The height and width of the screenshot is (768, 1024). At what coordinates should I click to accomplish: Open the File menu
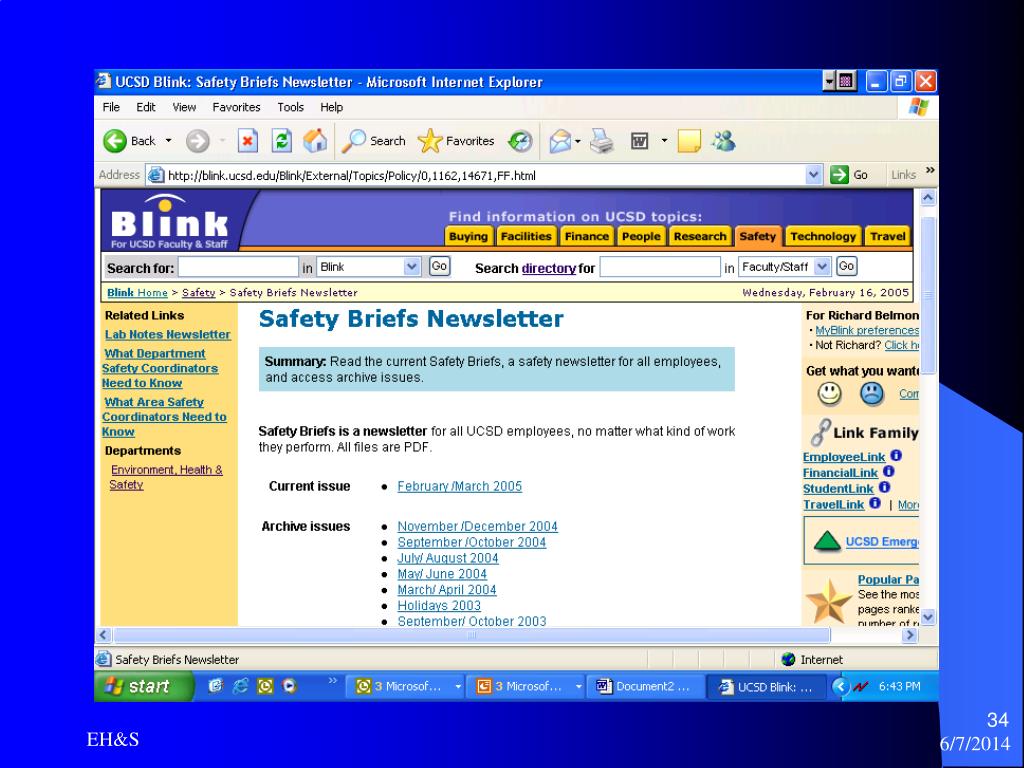111,107
